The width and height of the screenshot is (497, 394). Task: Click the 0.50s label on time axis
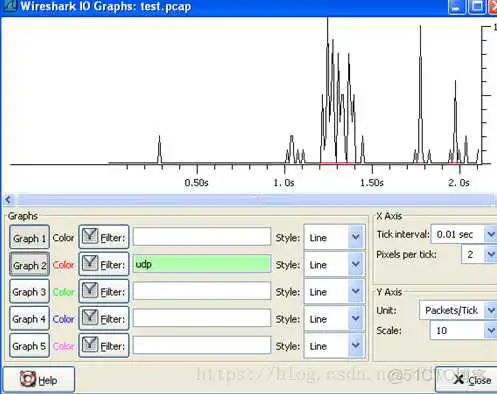coord(196,183)
